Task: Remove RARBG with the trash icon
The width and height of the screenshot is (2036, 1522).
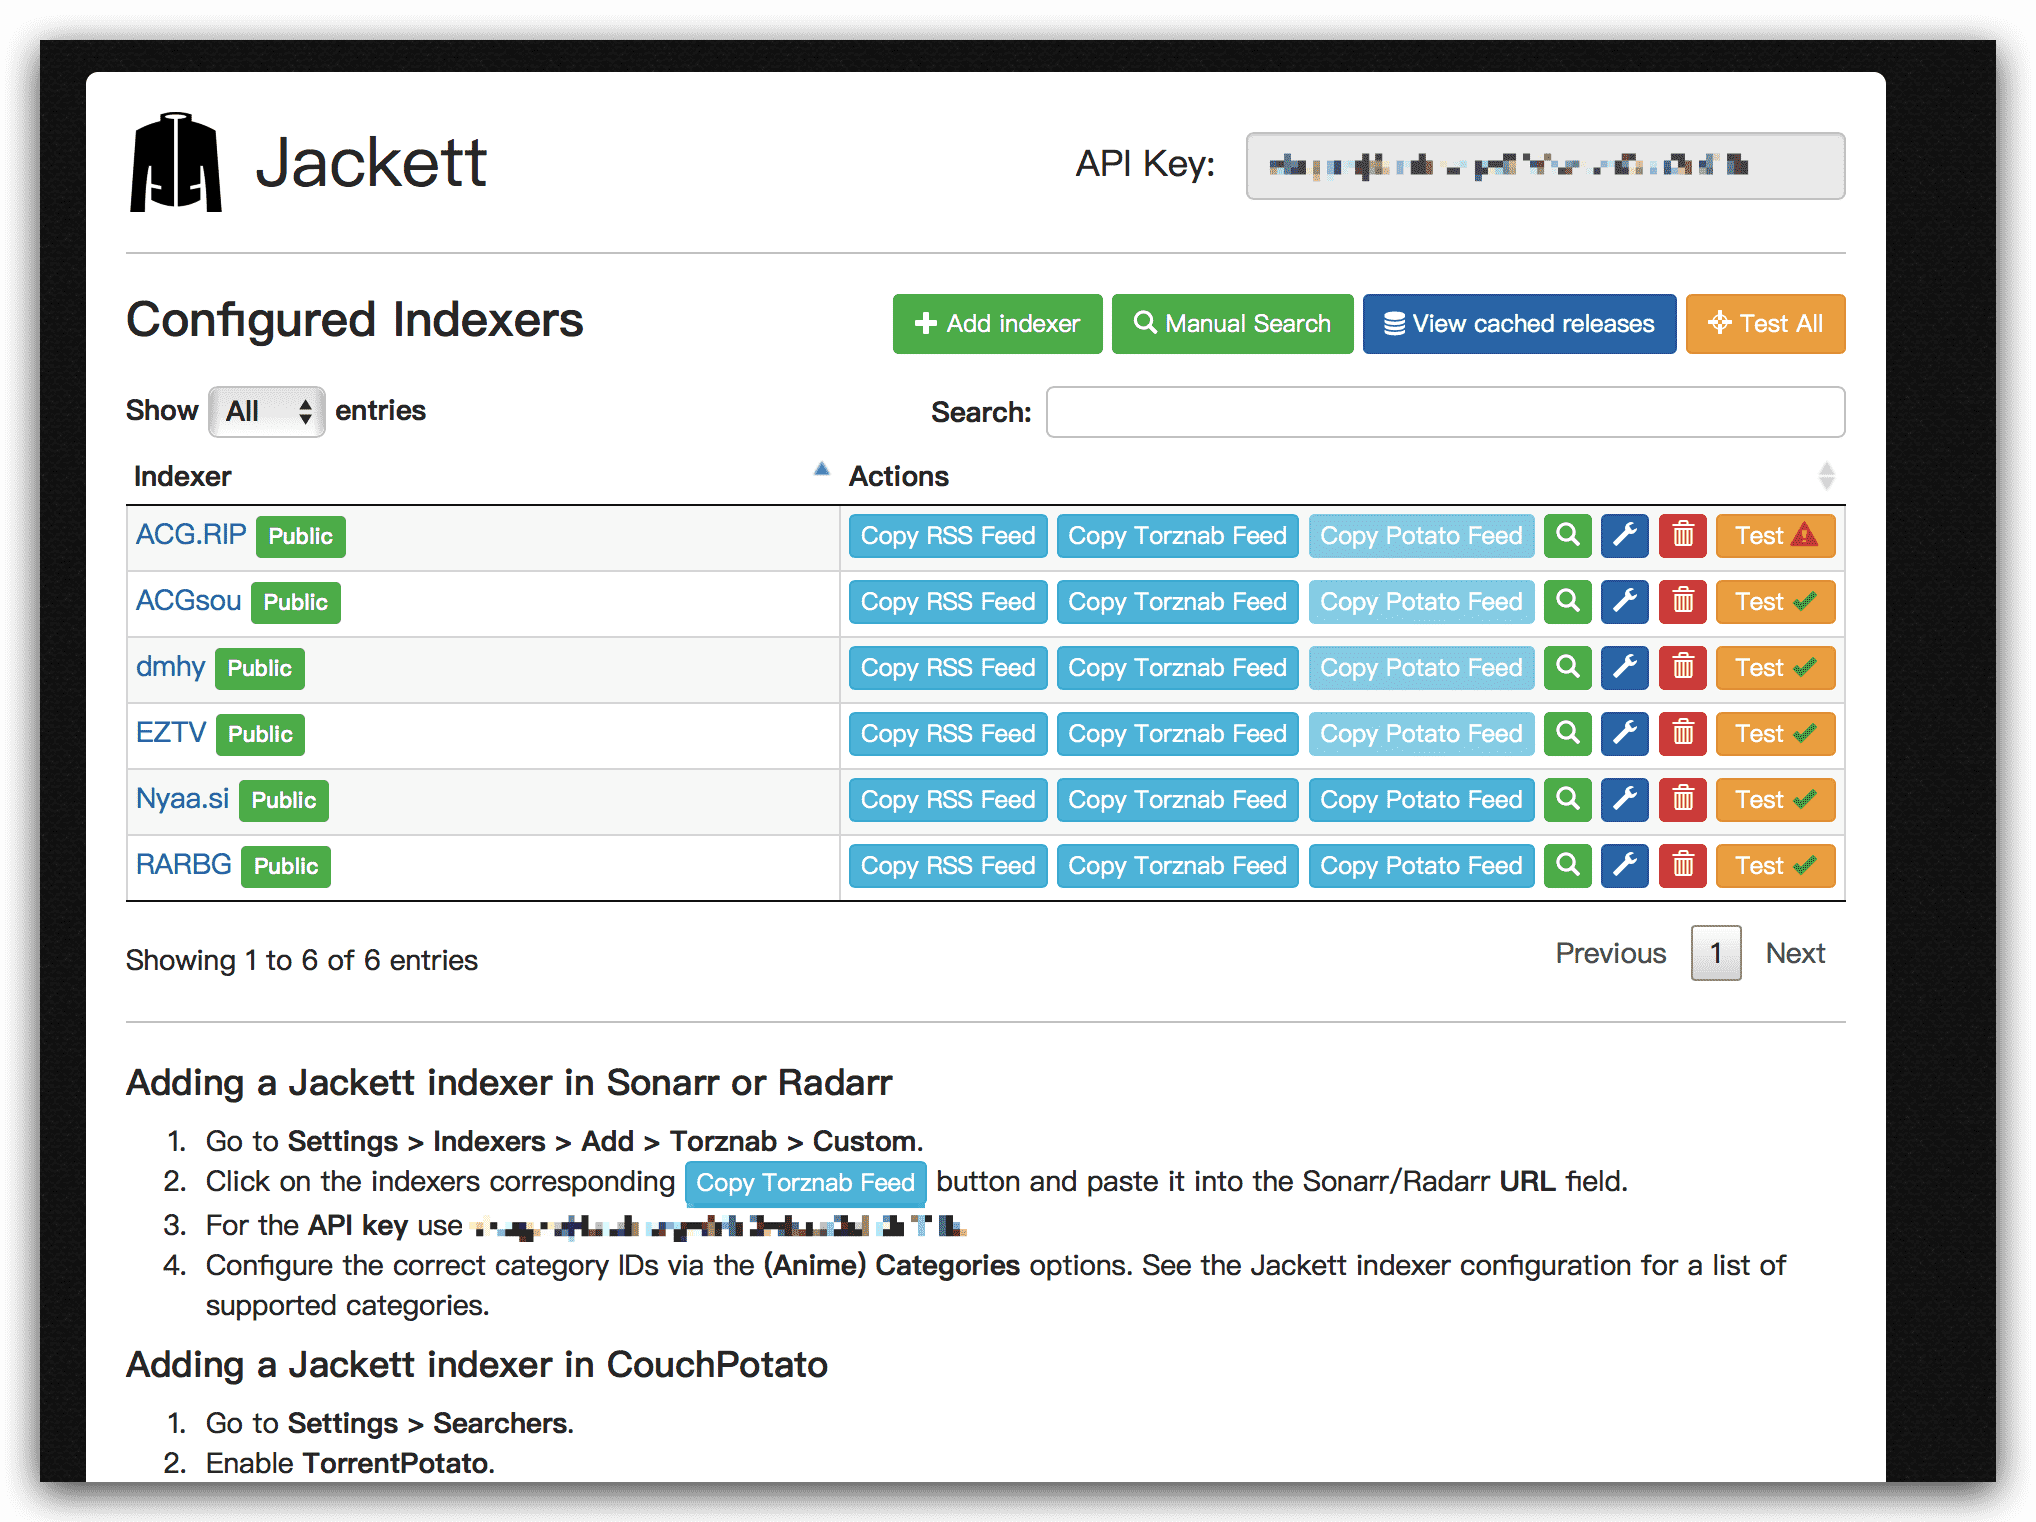Action: click(x=1683, y=866)
